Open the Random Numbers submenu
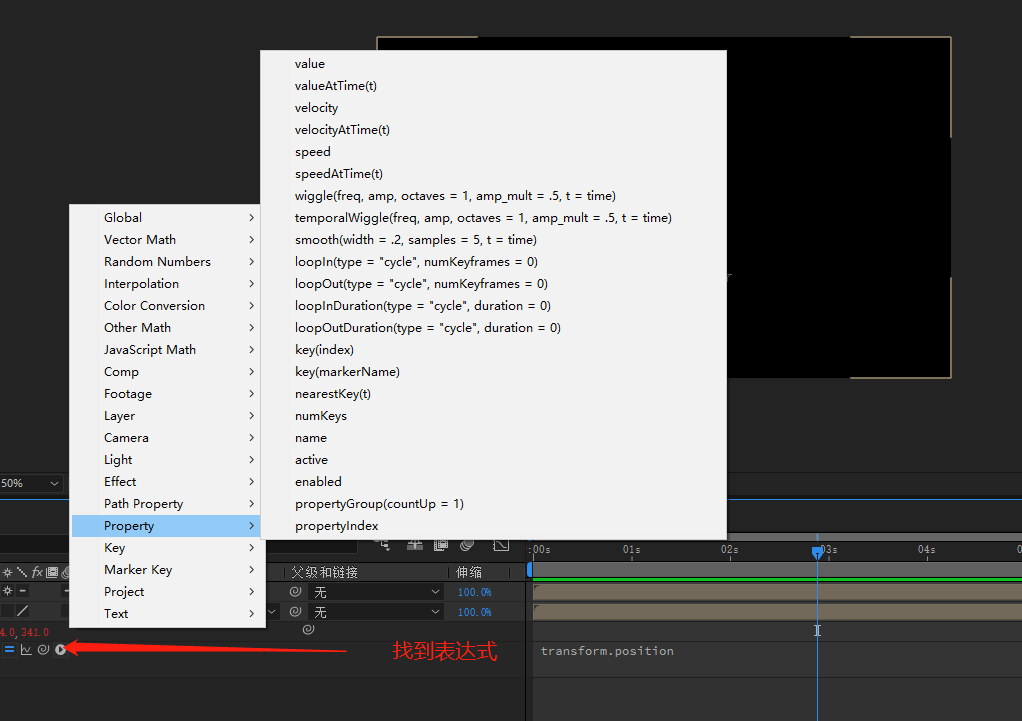Image resolution: width=1022 pixels, height=721 pixels. pos(168,261)
